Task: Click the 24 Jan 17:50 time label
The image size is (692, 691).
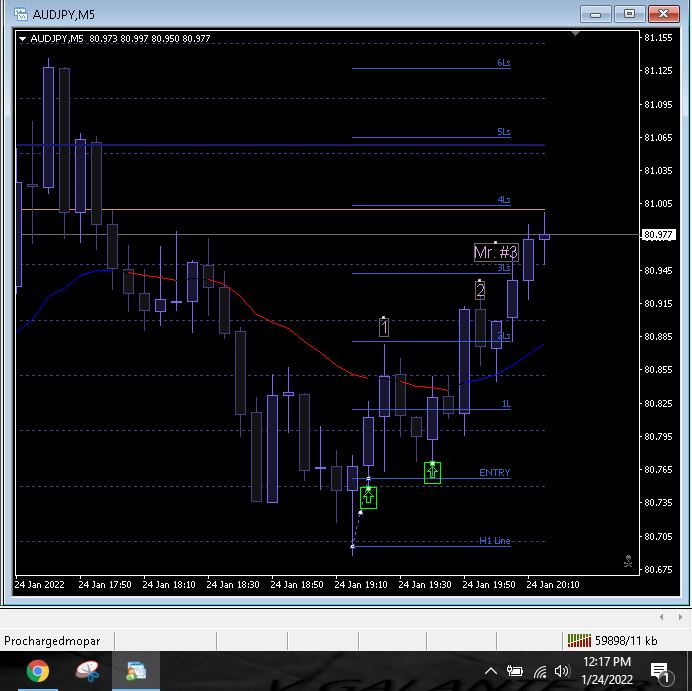Action: 105,585
